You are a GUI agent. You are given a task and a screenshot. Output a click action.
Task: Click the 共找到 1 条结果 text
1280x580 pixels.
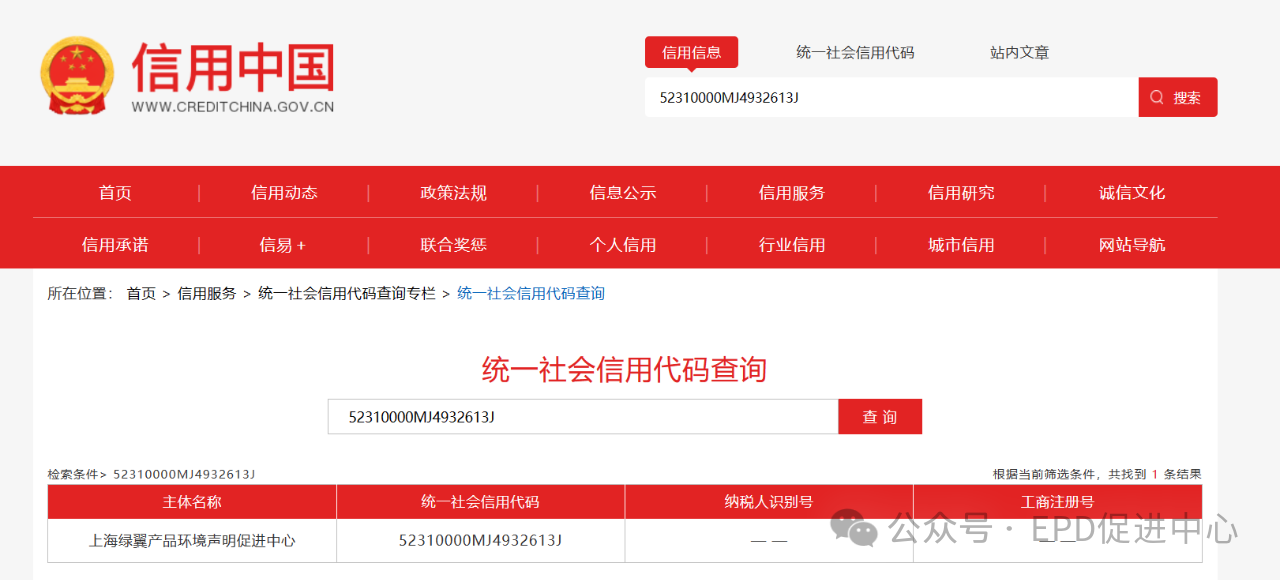pos(1153,474)
